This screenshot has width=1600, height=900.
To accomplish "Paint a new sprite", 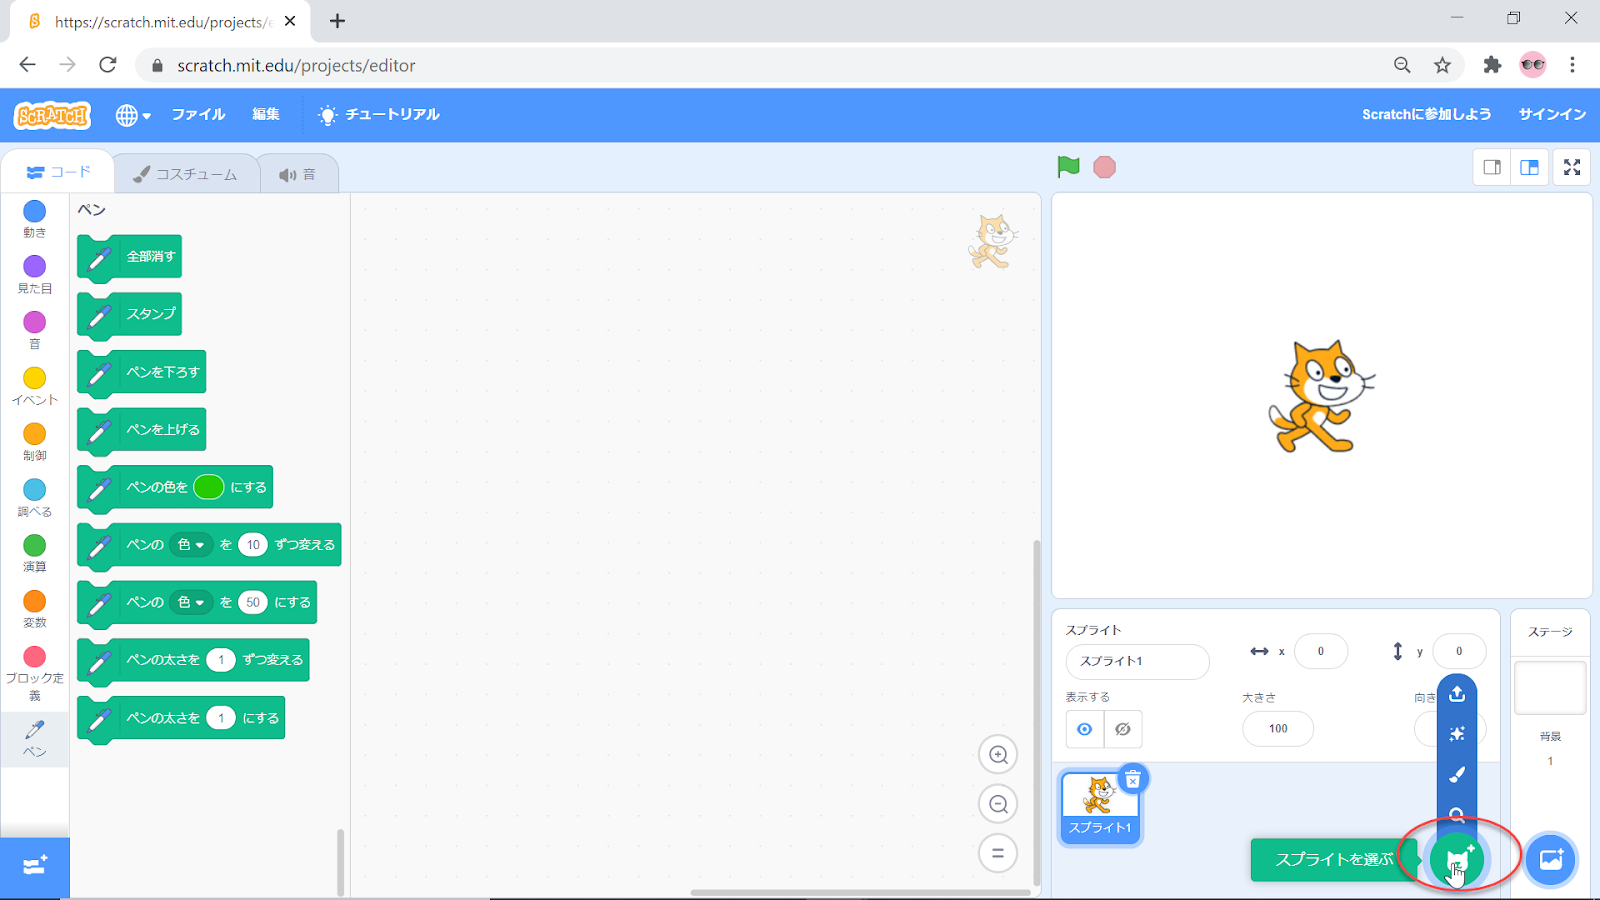I will coord(1457,774).
